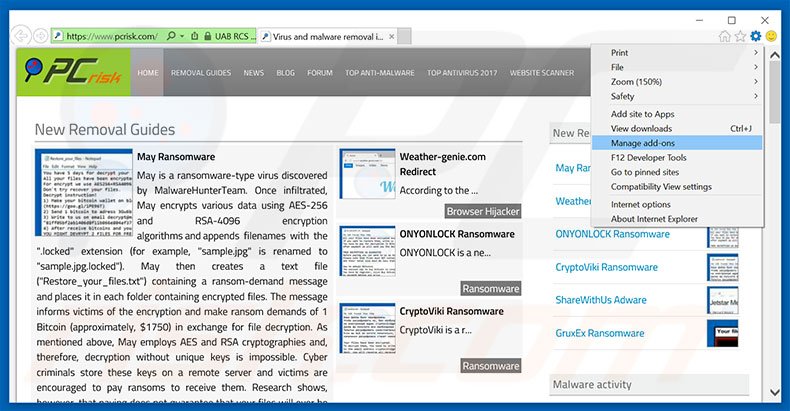790x411 pixels.
Task: Click Ransomware tag under ONYONLOCK article
Action: pos(491,289)
